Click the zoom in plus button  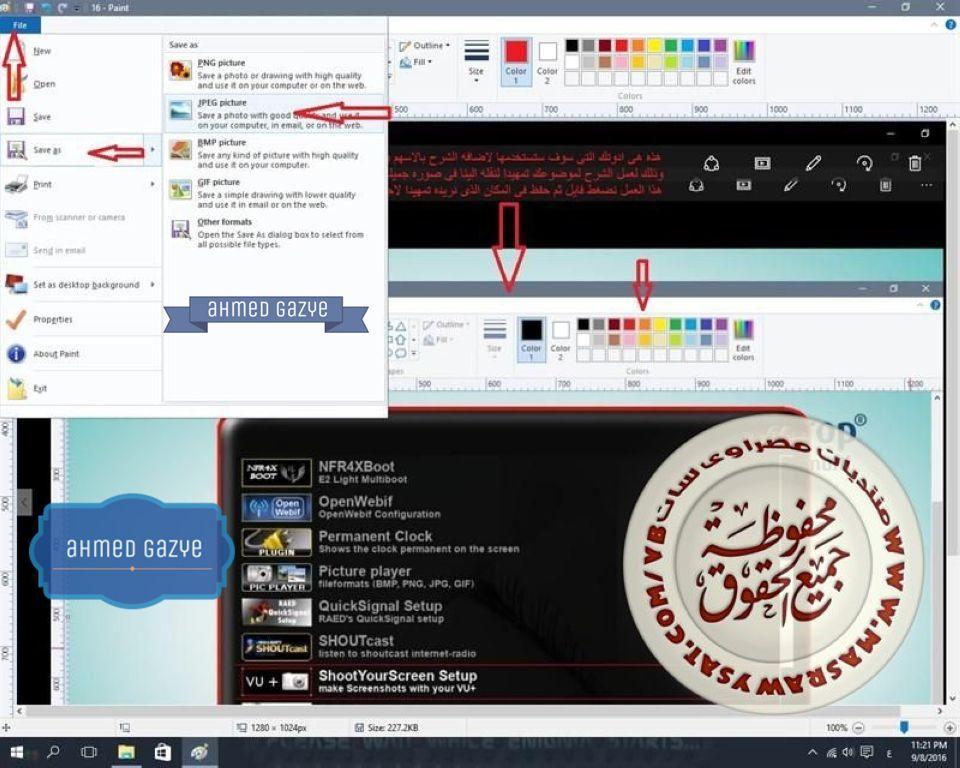[950, 728]
